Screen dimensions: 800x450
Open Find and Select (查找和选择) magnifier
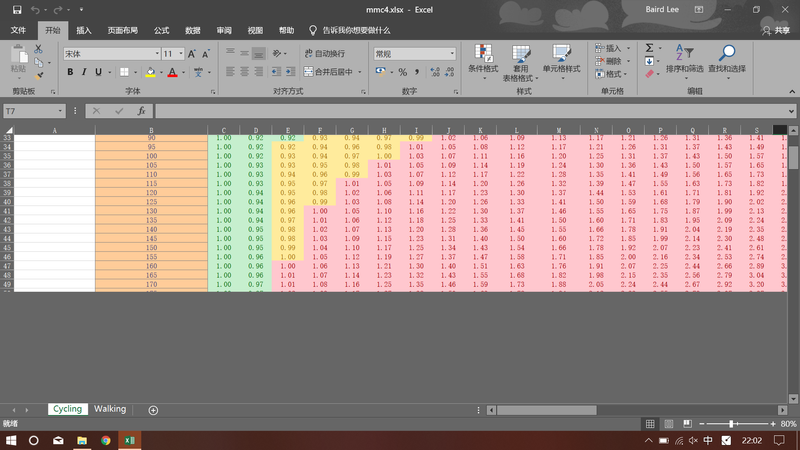tap(727, 60)
